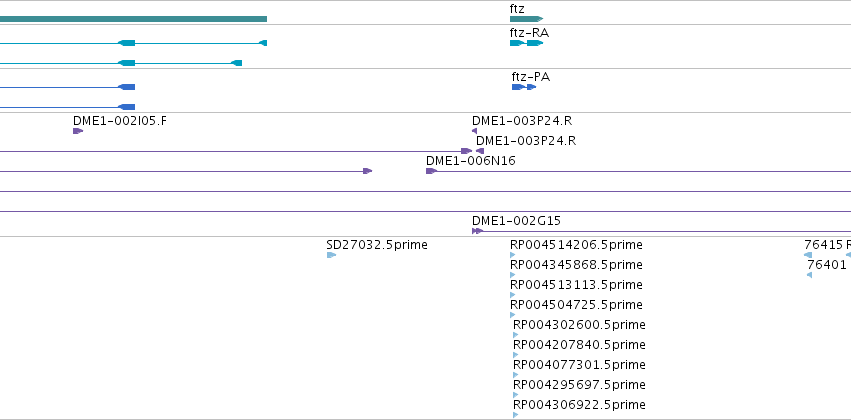Click the DME1-006N16 feature arrow
The width and height of the screenshot is (851, 420).
tap(431, 171)
